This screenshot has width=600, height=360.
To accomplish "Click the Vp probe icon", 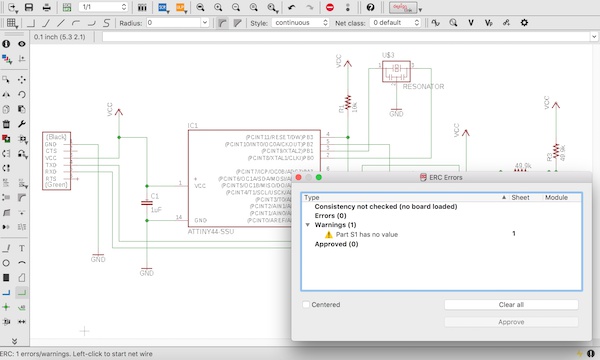I will [488, 23].
